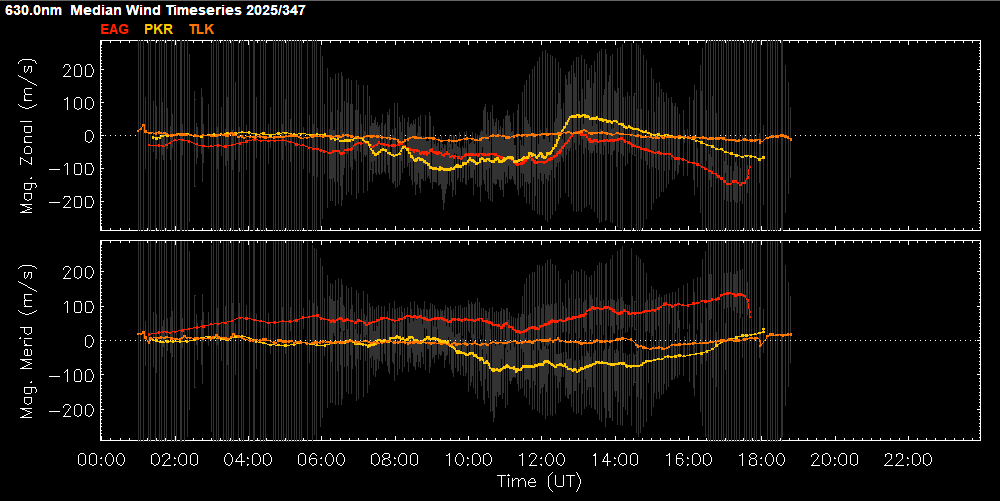Viewport: 1000px width, 501px height.
Task: Click the Time (UT) axis title
Action: 539,481
